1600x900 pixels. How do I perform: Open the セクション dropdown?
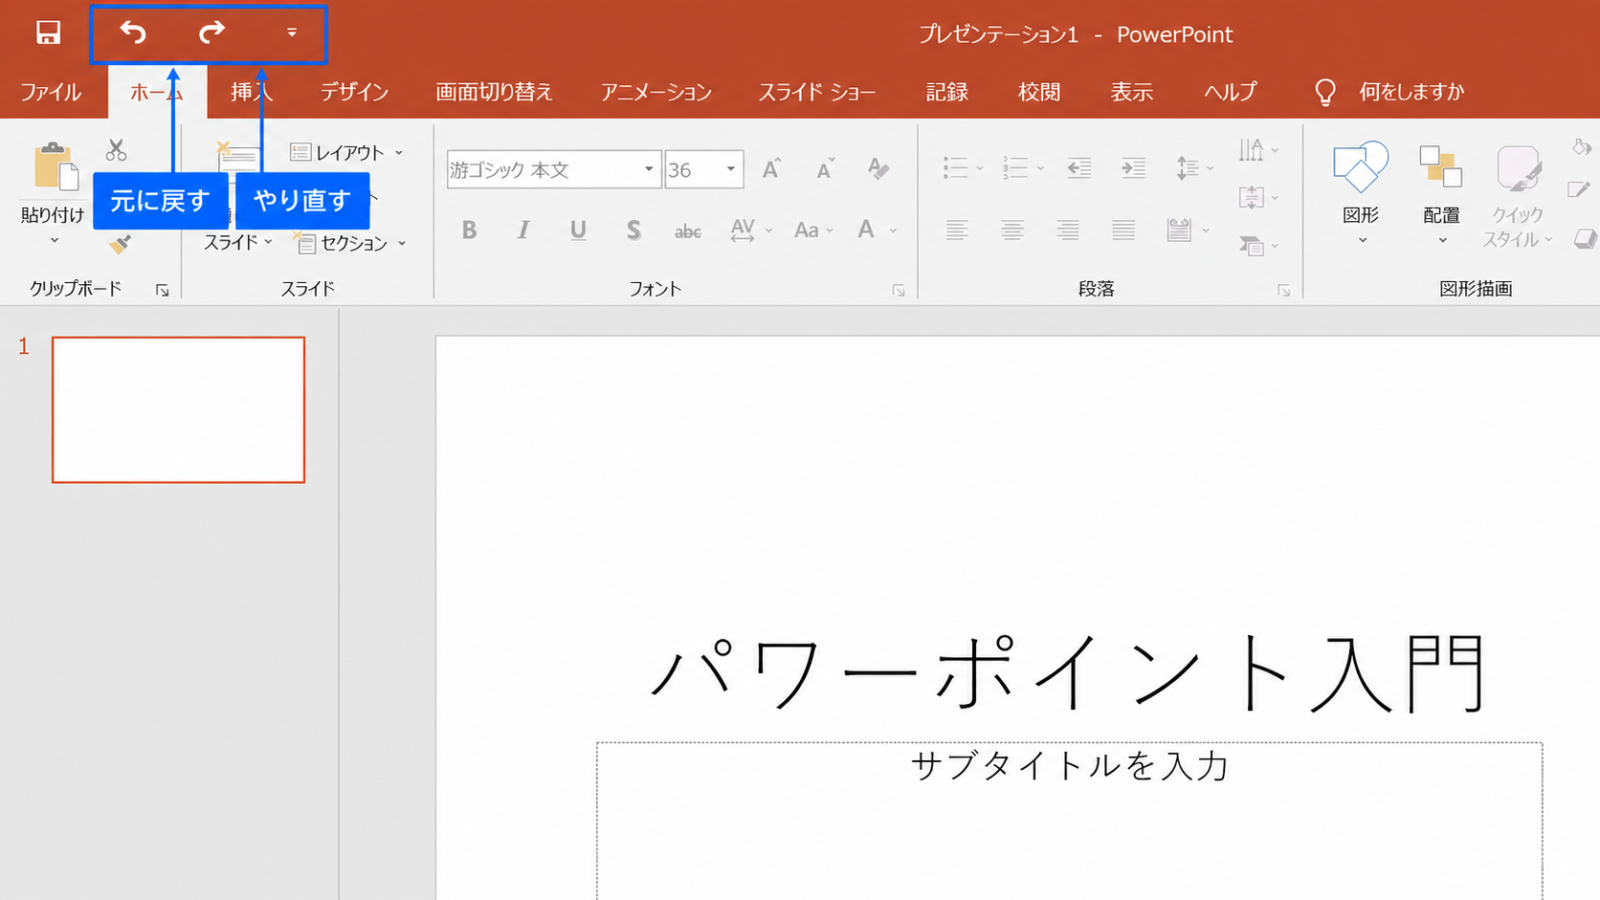(351, 243)
